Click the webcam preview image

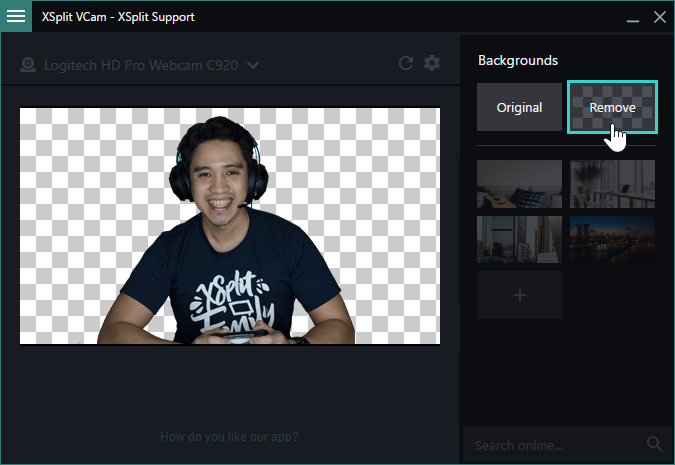229,226
